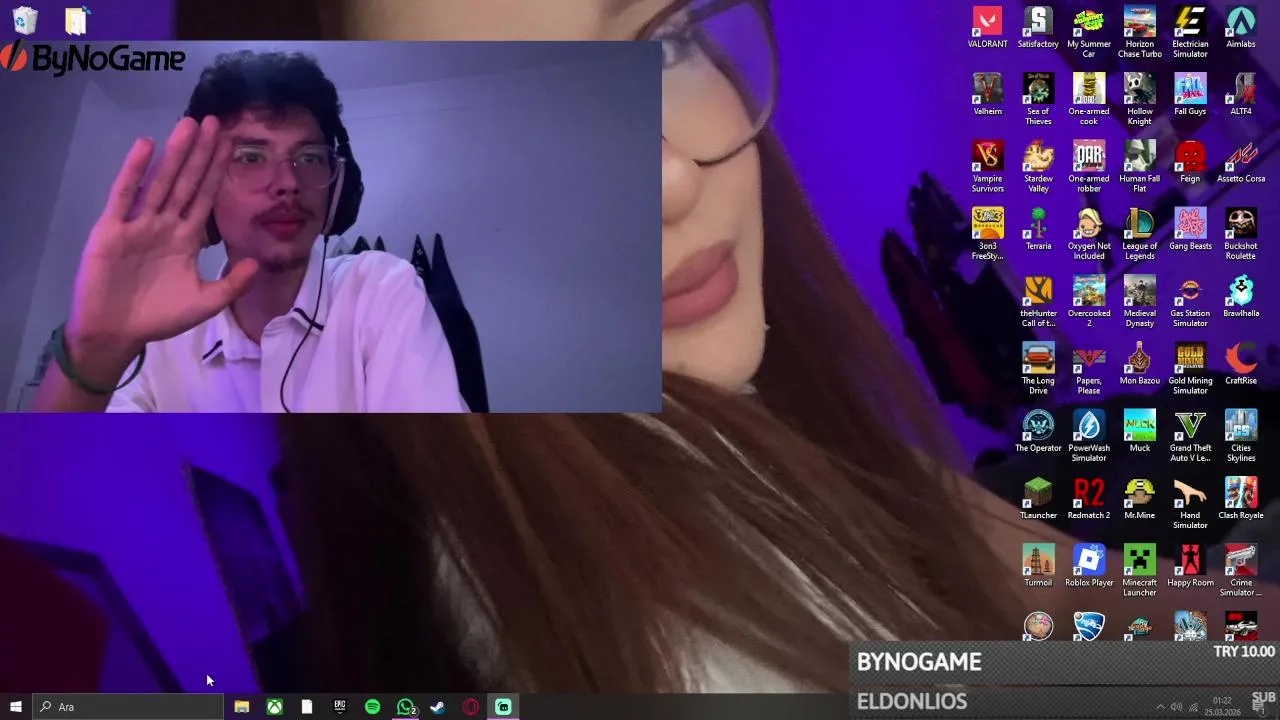This screenshot has height=720, width=1280.
Task: Click the Grand Theft Auto V icon
Action: pos(1190,434)
